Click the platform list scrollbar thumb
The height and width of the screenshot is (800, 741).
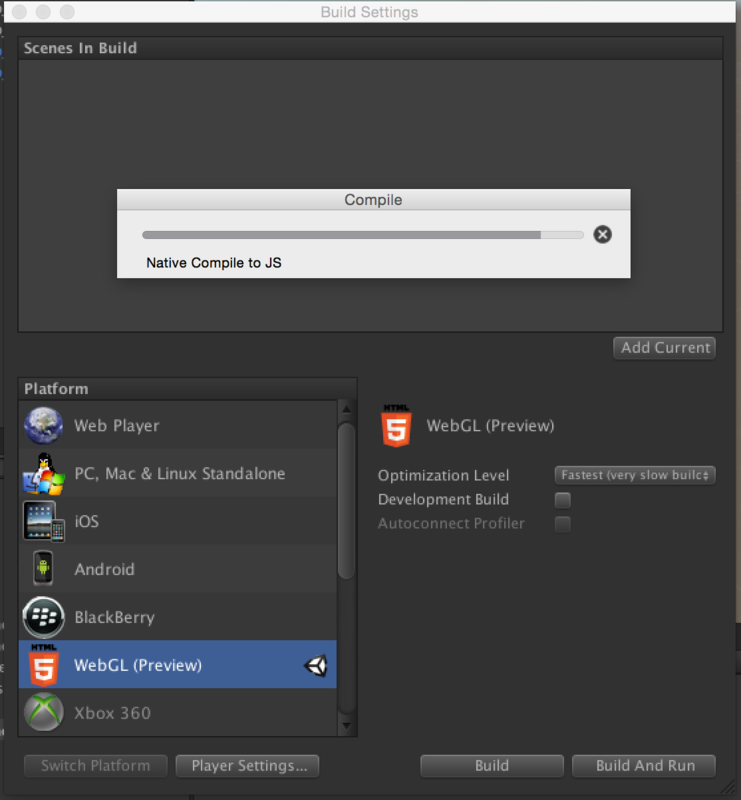click(x=347, y=501)
